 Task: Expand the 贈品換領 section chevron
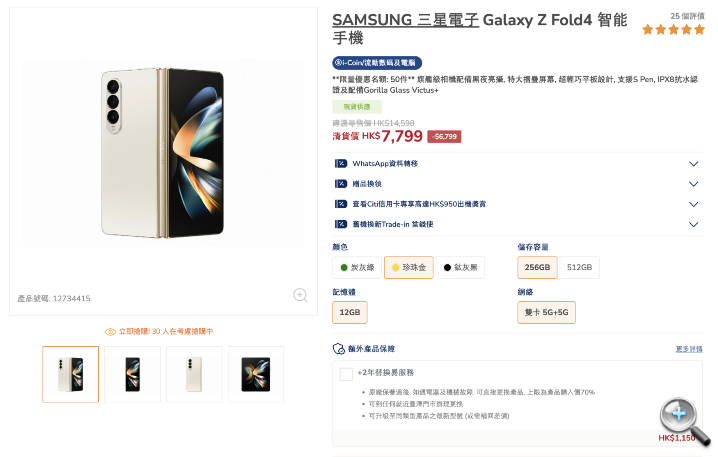[x=693, y=184]
